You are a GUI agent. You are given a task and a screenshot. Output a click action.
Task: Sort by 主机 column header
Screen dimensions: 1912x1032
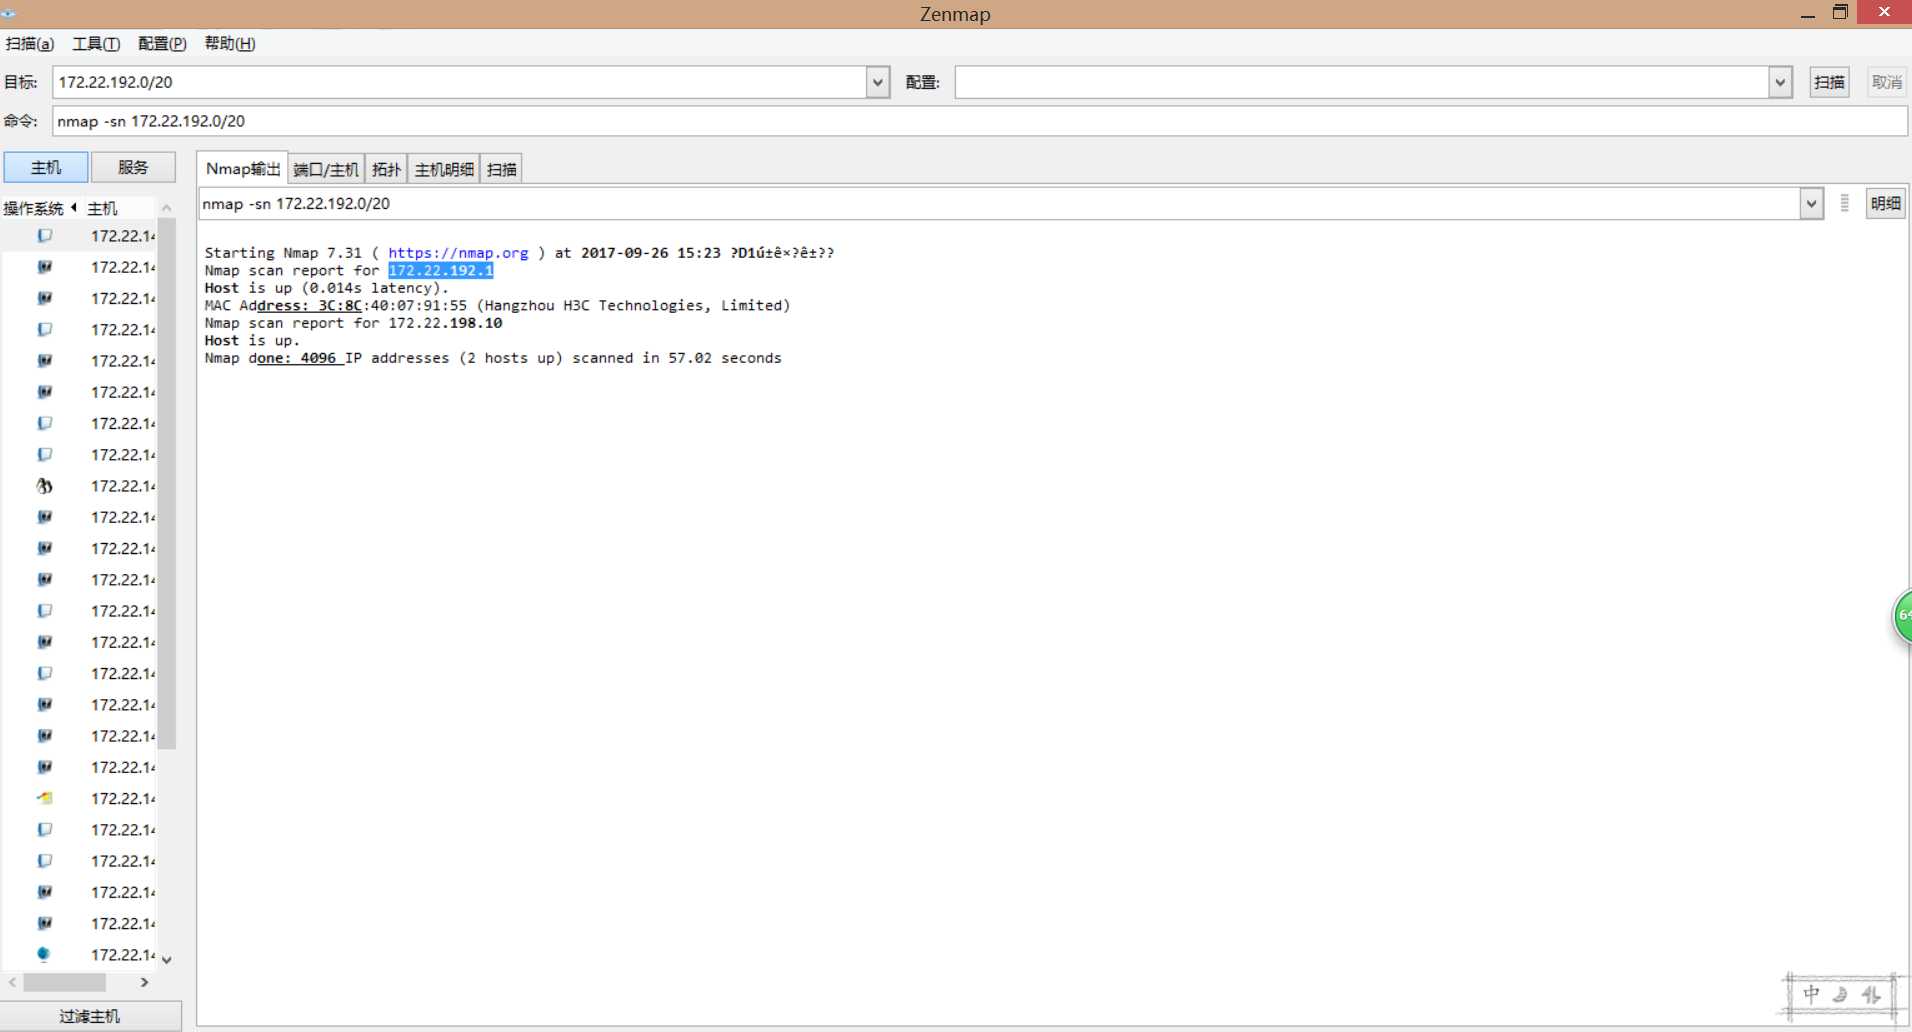pyautogui.click(x=118, y=208)
